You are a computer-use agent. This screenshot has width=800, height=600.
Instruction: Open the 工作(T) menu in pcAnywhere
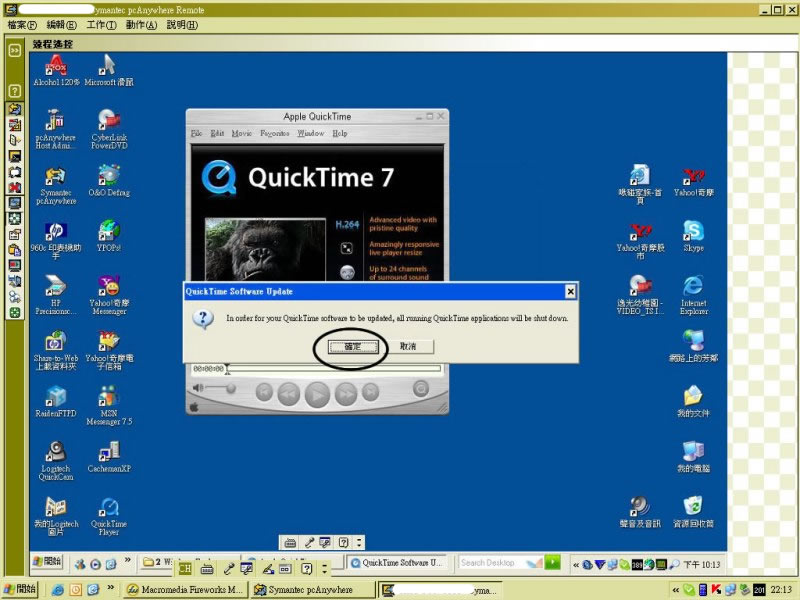101,25
